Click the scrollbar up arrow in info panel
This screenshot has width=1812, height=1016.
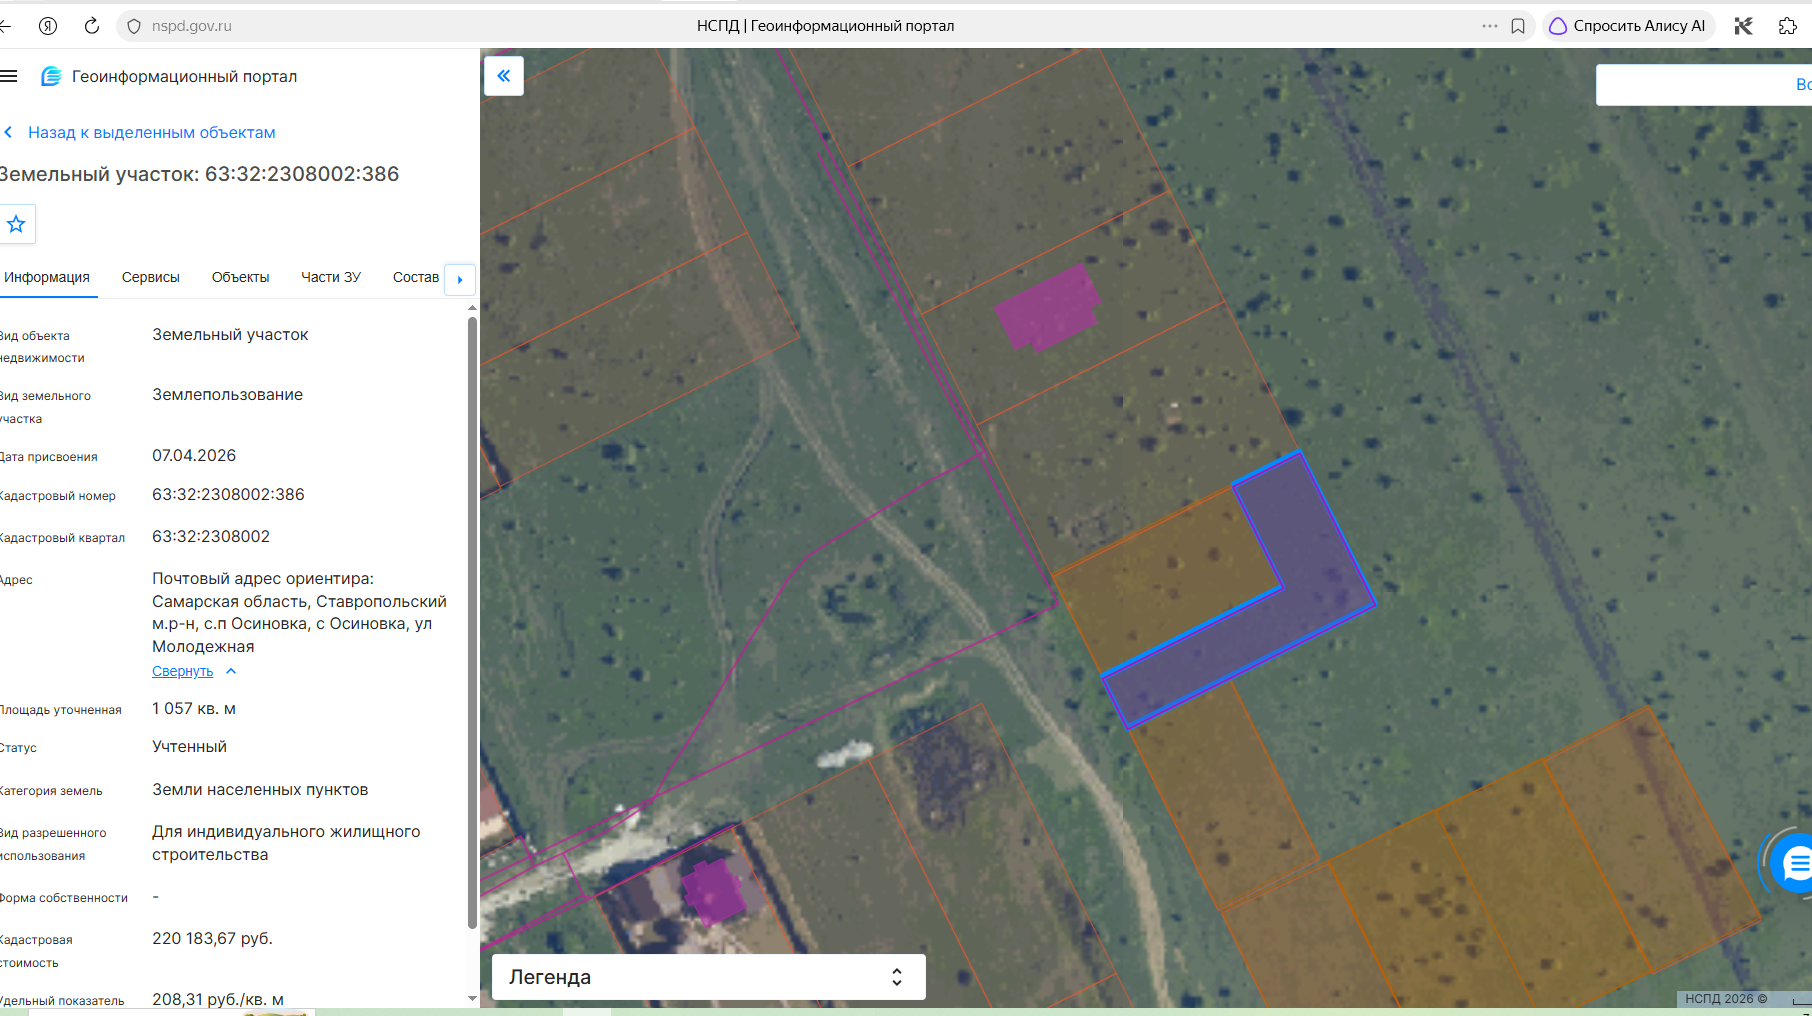tap(472, 309)
